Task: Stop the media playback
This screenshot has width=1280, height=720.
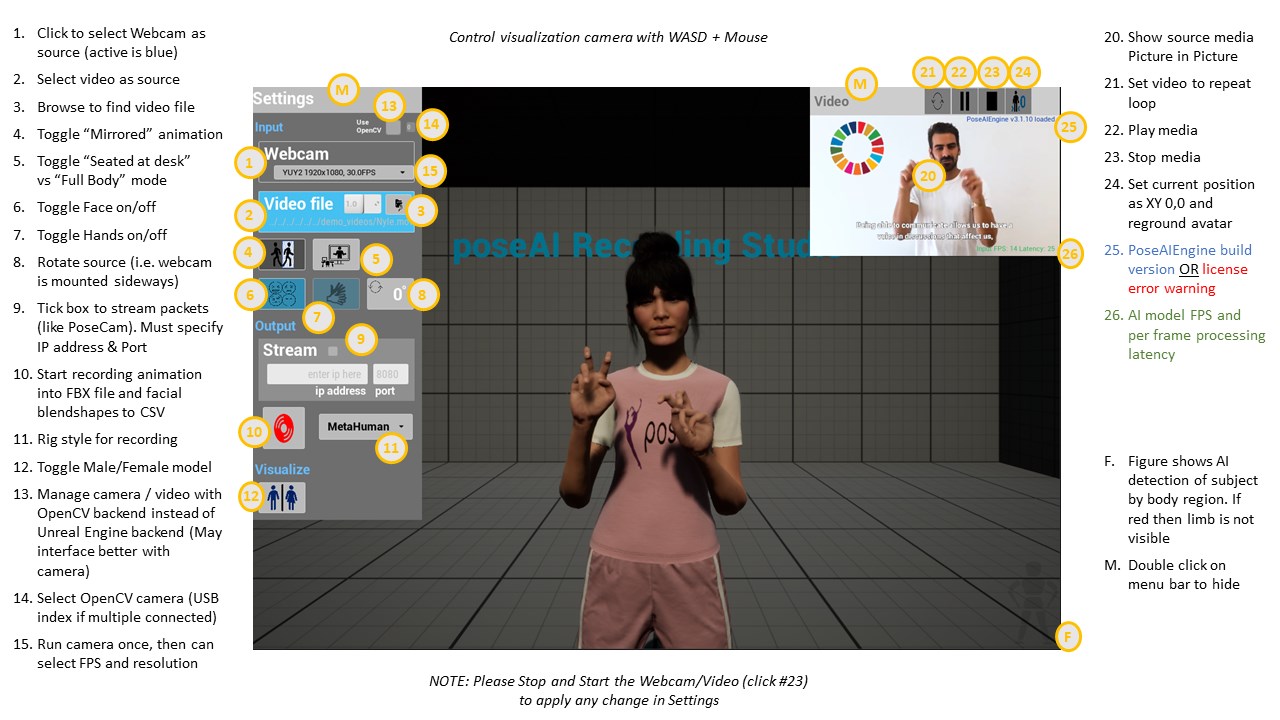Action: point(992,101)
